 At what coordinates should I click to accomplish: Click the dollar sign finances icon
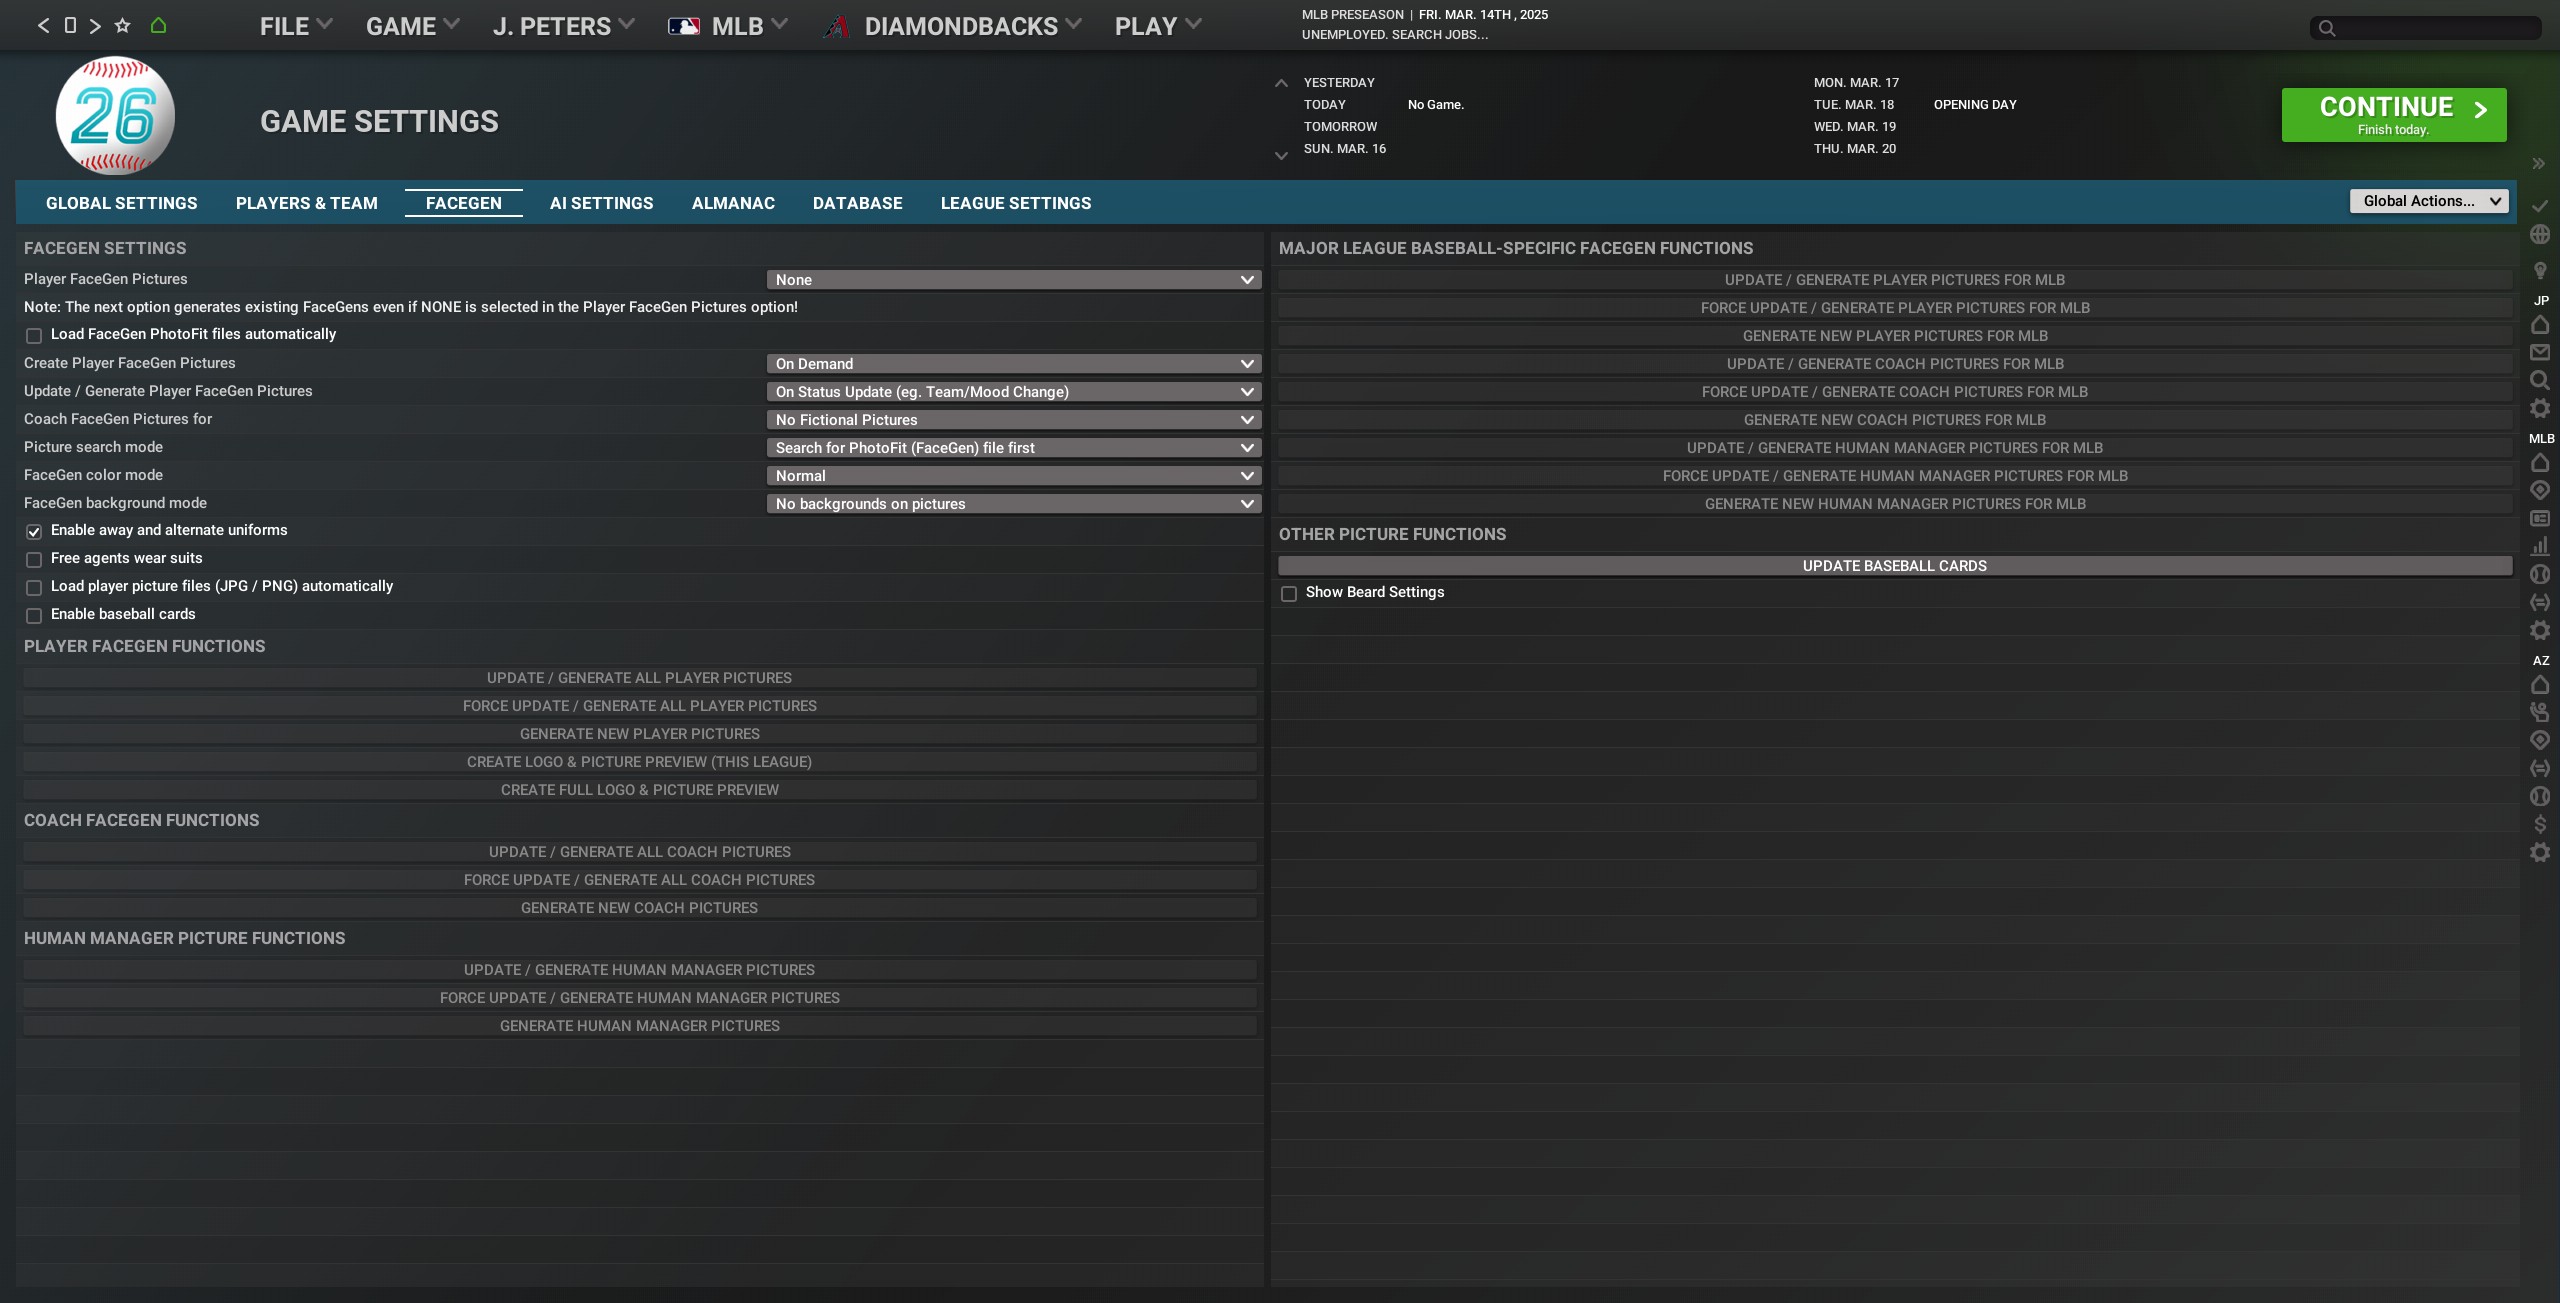point(2539,825)
